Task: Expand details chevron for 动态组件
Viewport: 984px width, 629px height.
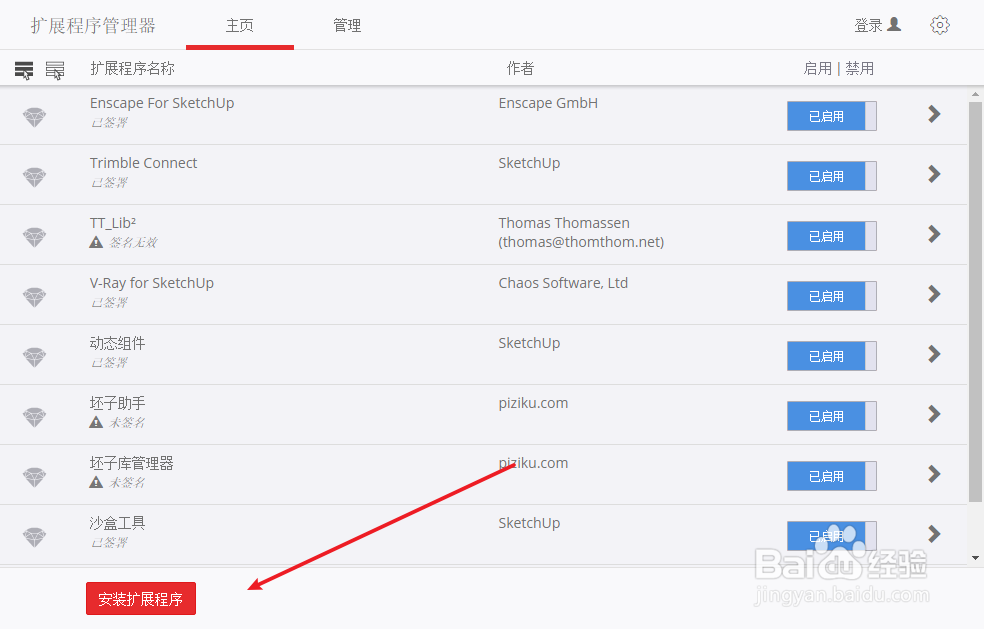Action: coord(934,354)
